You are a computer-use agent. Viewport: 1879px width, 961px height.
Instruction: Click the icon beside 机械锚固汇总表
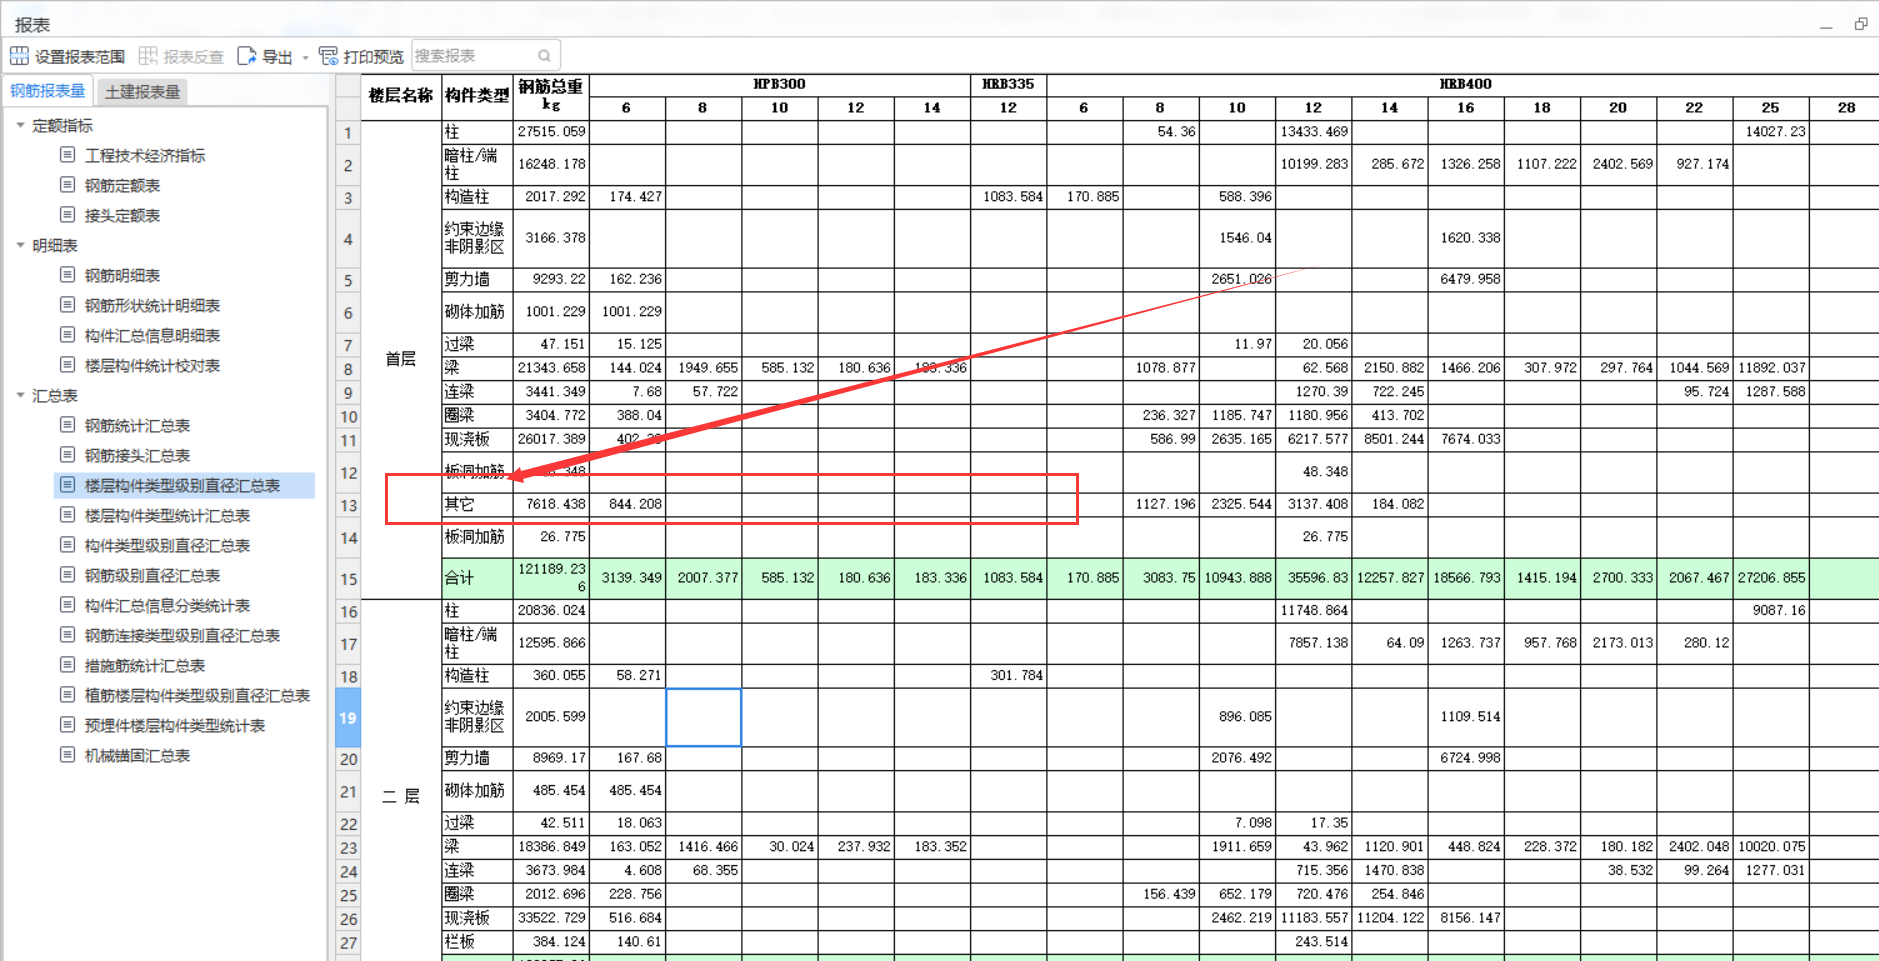(67, 755)
